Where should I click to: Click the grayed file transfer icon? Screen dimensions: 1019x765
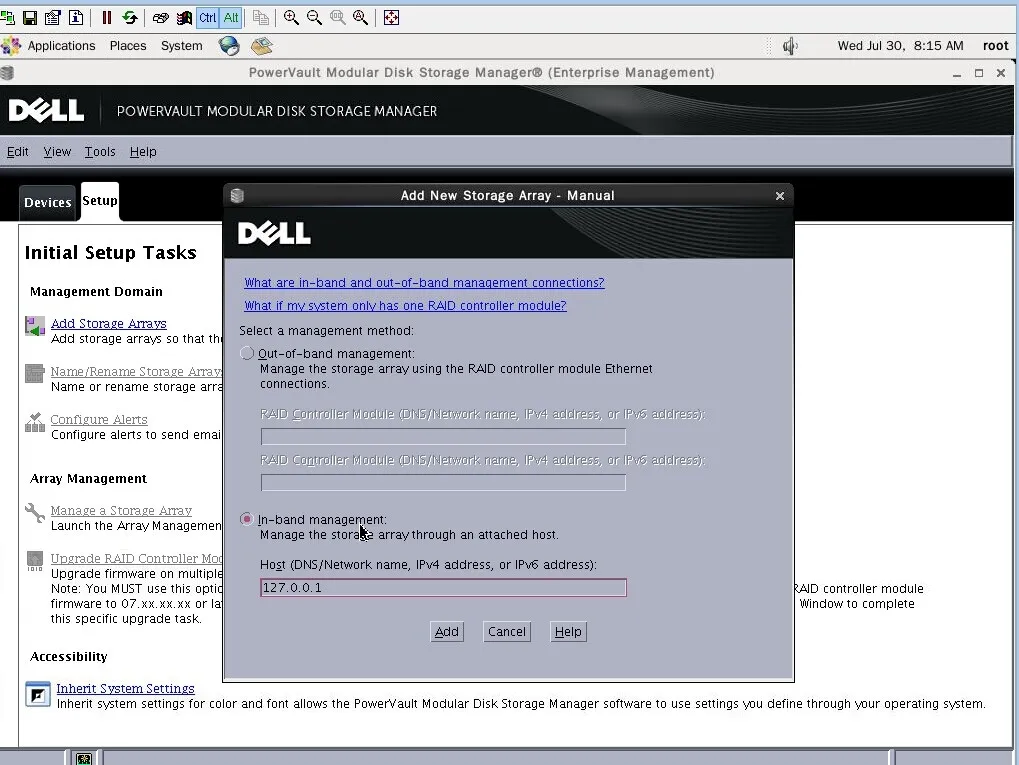[x=261, y=18]
